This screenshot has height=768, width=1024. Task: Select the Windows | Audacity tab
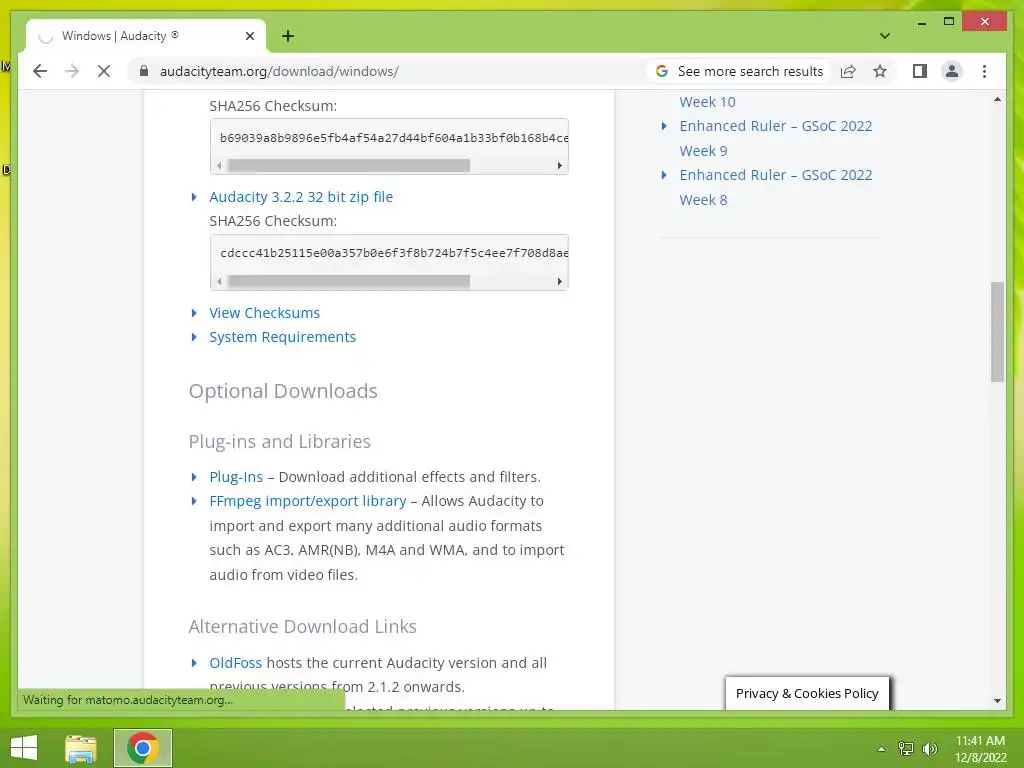coord(145,36)
